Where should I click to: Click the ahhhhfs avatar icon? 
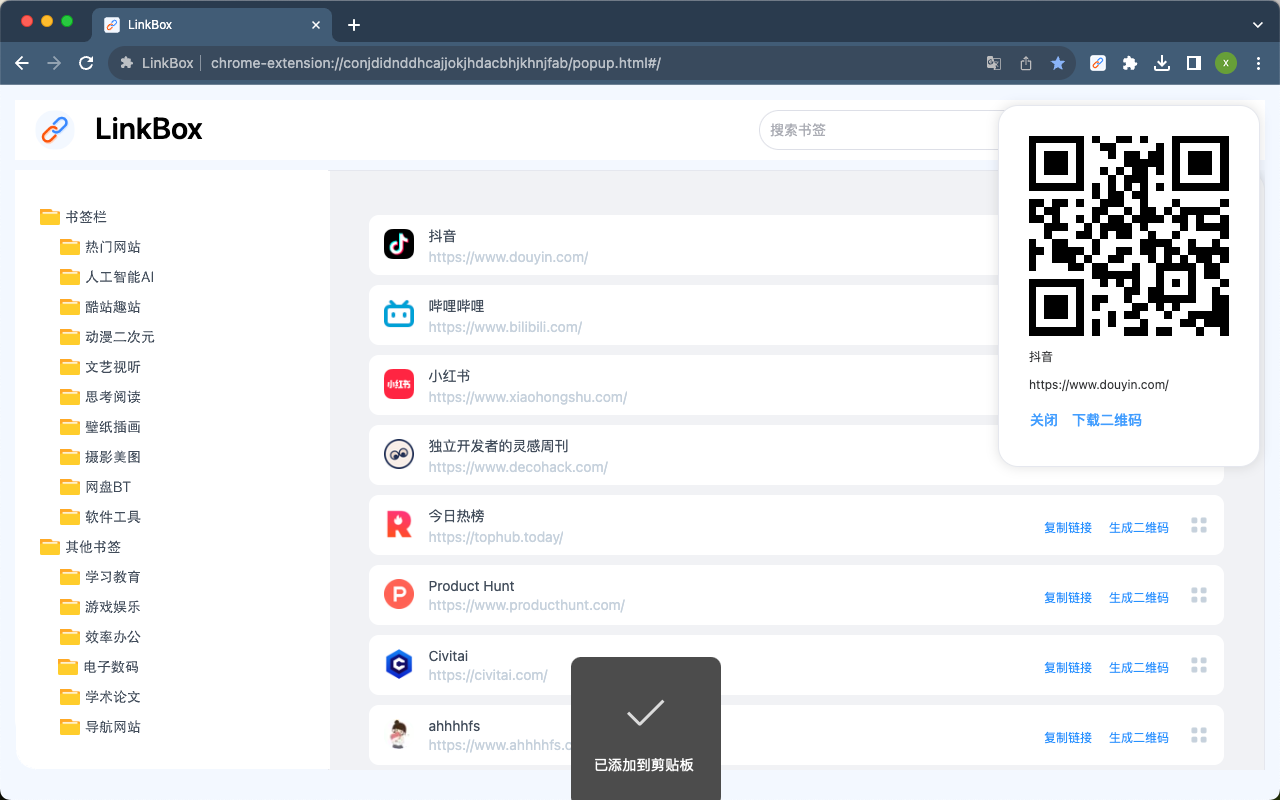399,734
